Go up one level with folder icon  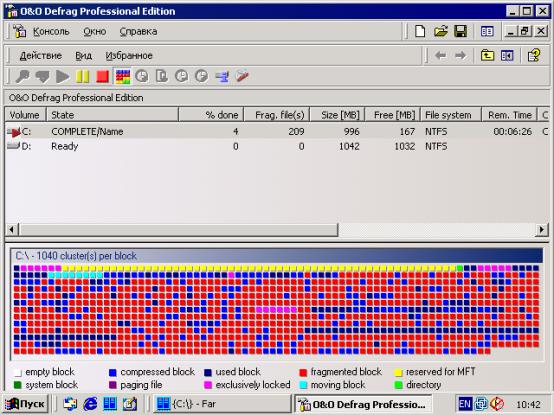(x=487, y=55)
